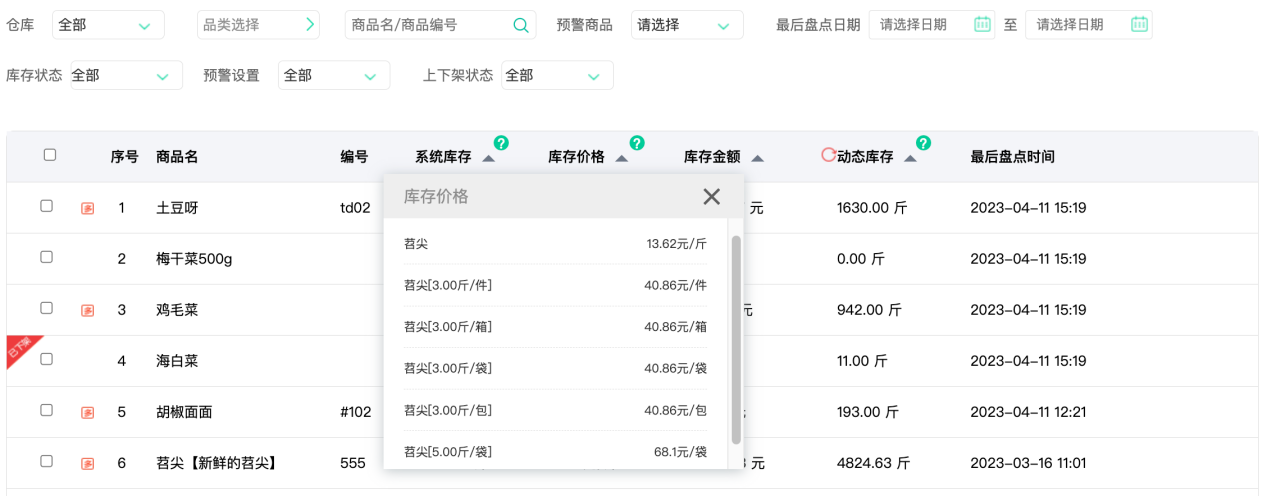Sort by 库存金额 using the arrow icon
The height and width of the screenshot is (496, 1267).
pyautogui.click(x=757, y=158)
